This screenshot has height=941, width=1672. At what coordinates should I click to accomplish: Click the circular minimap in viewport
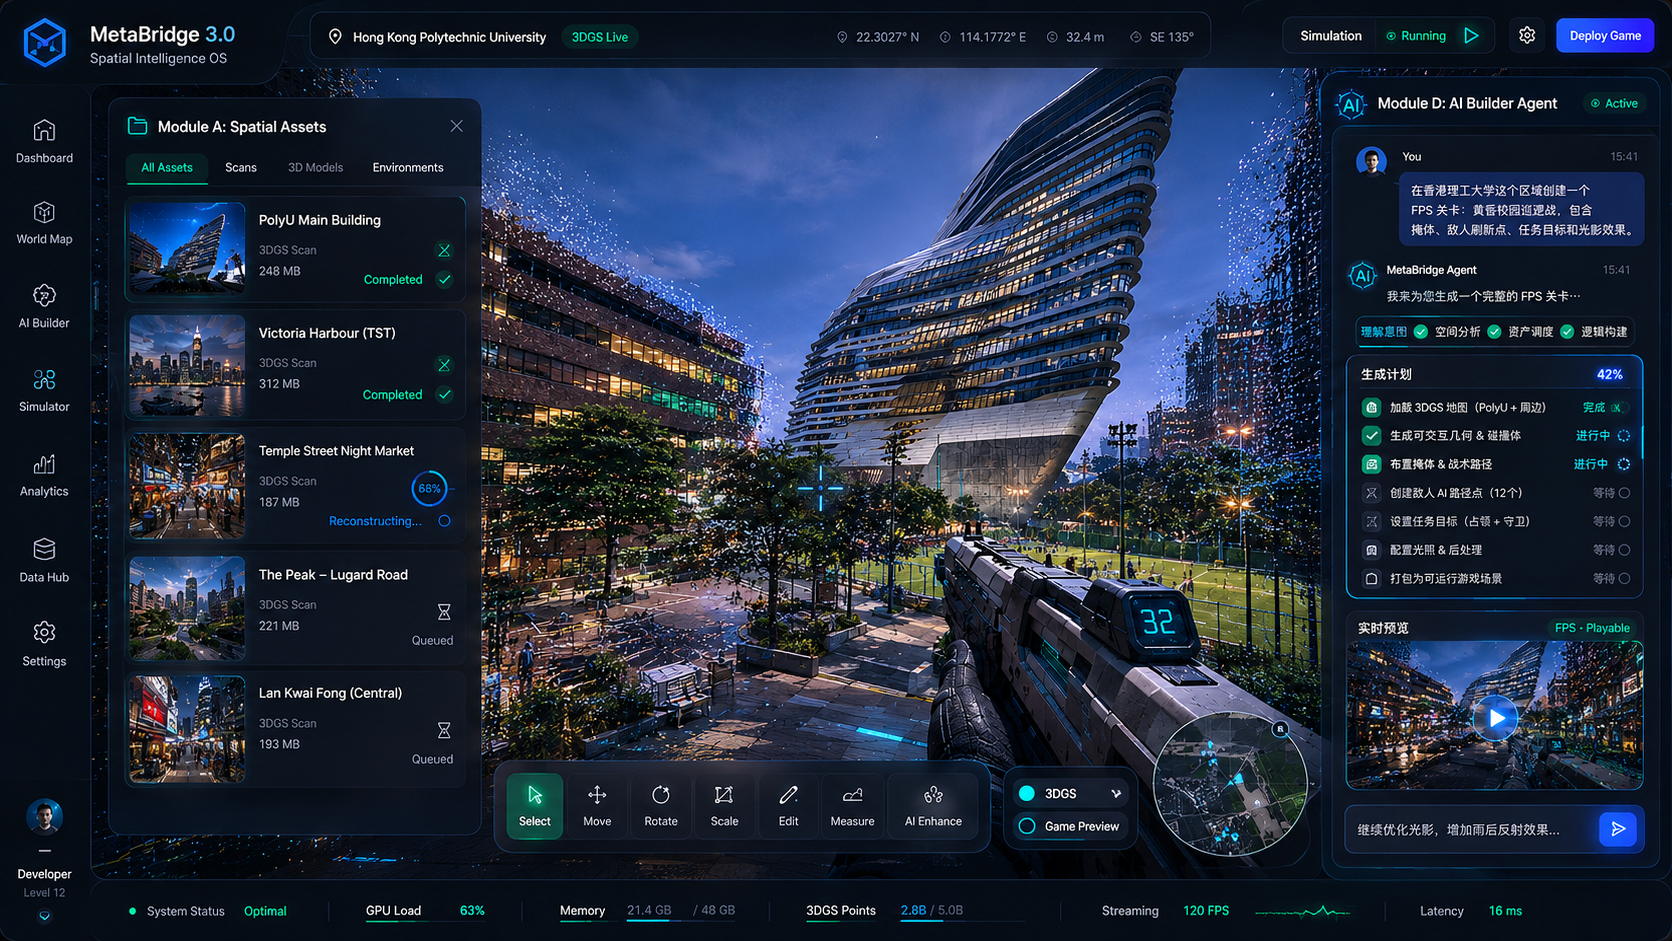pyautogui.click(x=1230, y=783)
